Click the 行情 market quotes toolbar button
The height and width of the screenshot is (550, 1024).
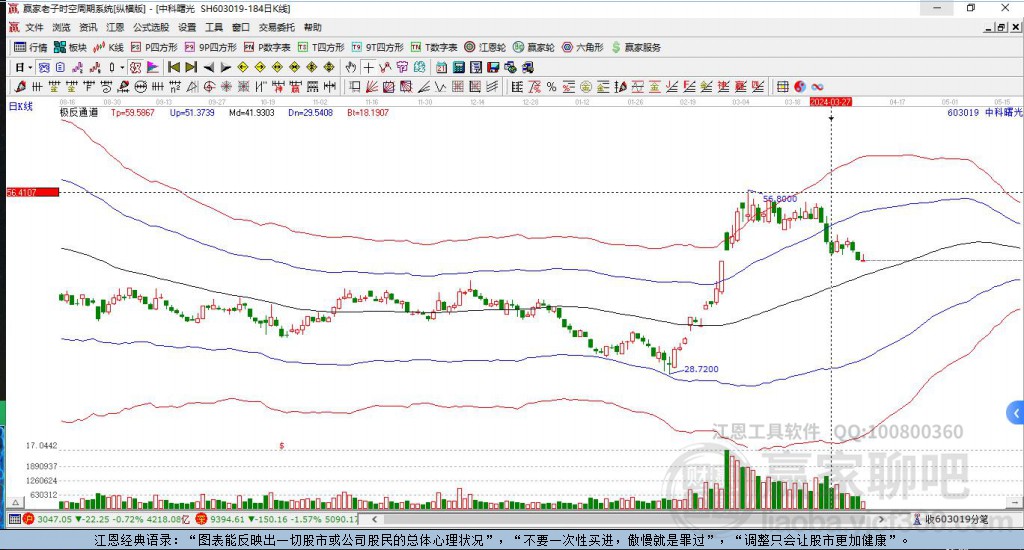pyautogui.click(x=30, y=47)
